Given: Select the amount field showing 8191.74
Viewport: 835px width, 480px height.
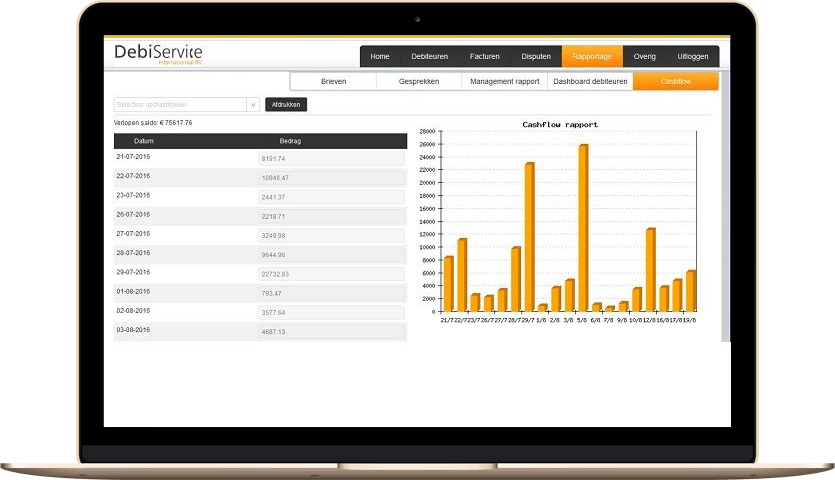Looking at the screenshot, I should pos(331,159).
